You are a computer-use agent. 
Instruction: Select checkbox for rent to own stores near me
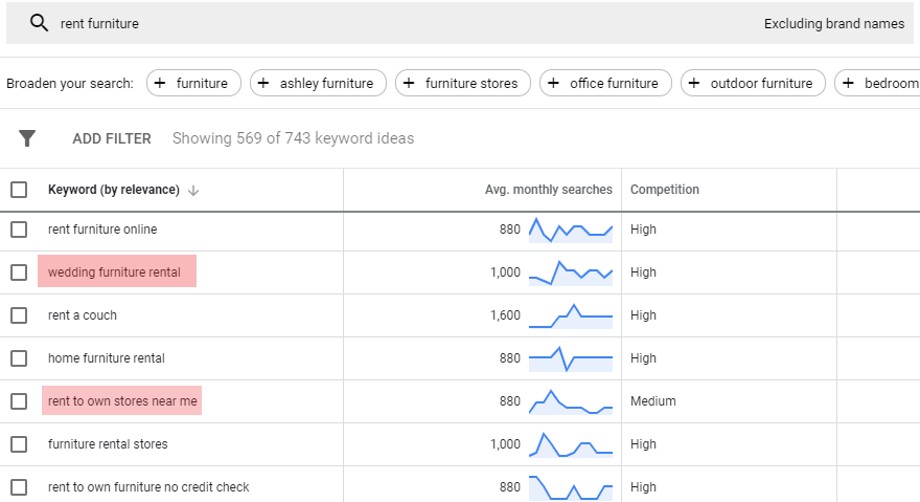click(19, 401)
